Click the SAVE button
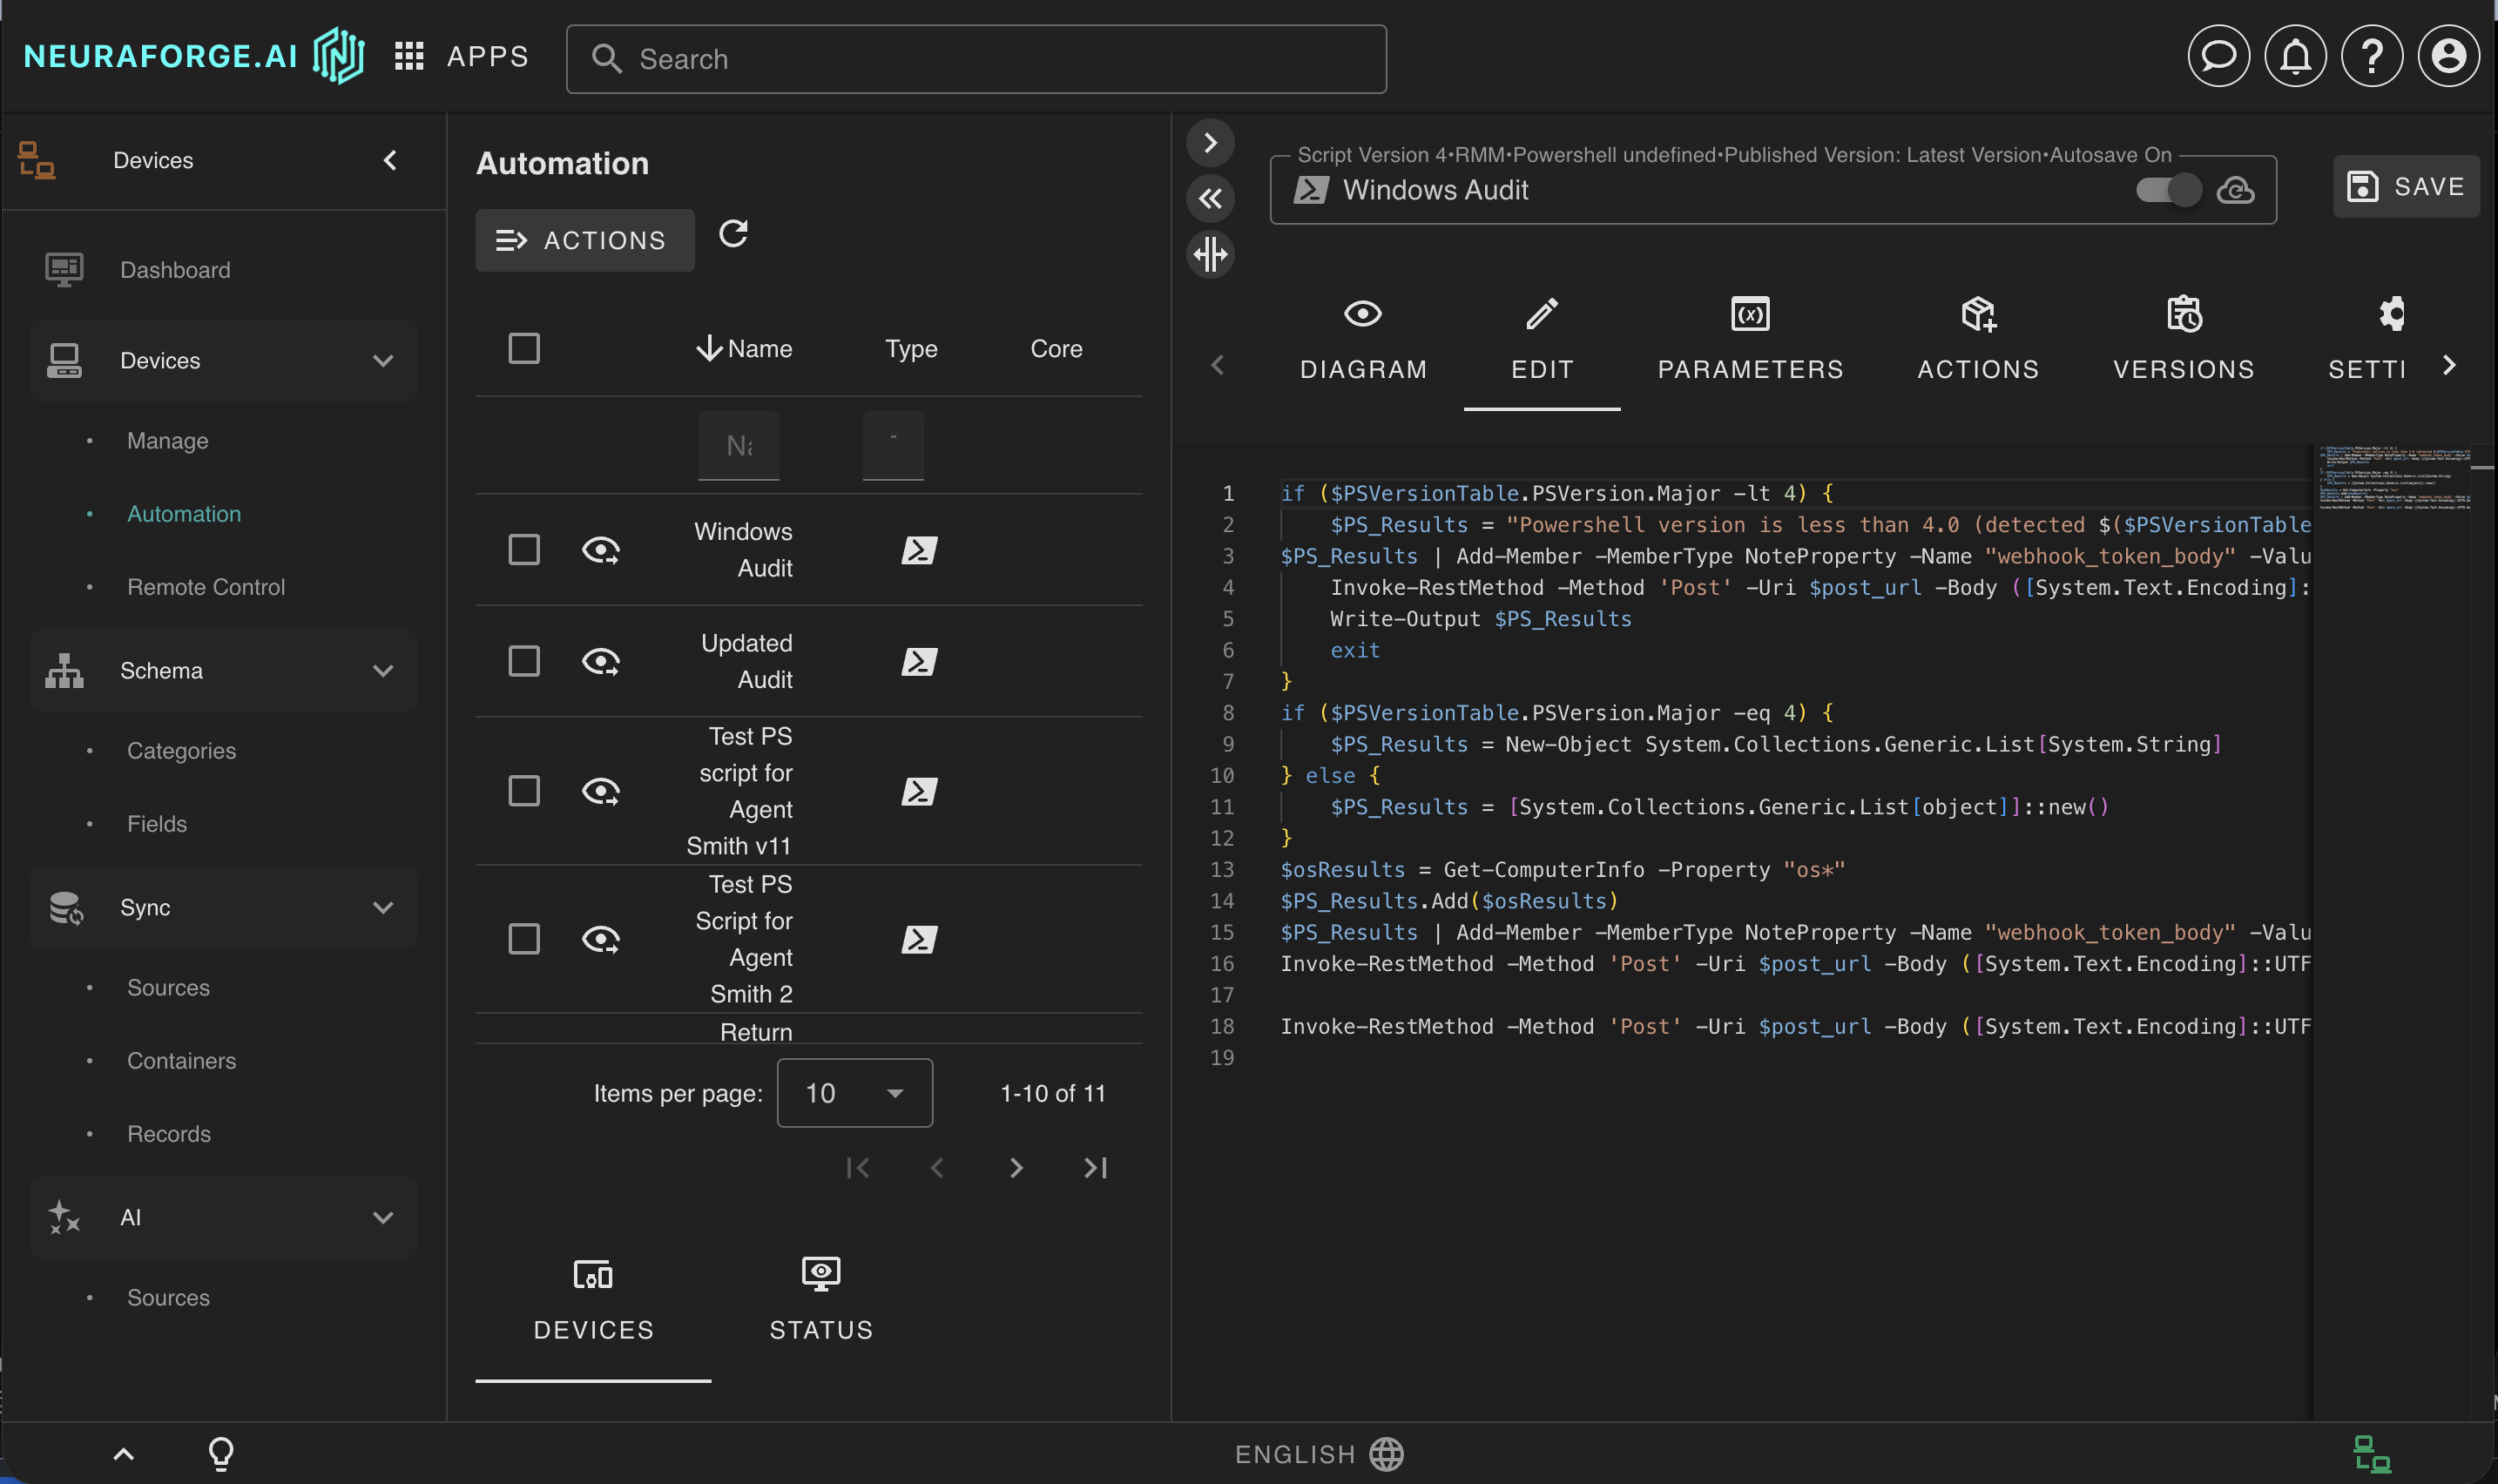Screen dimensions: 2498x1484 [2404, 186]
